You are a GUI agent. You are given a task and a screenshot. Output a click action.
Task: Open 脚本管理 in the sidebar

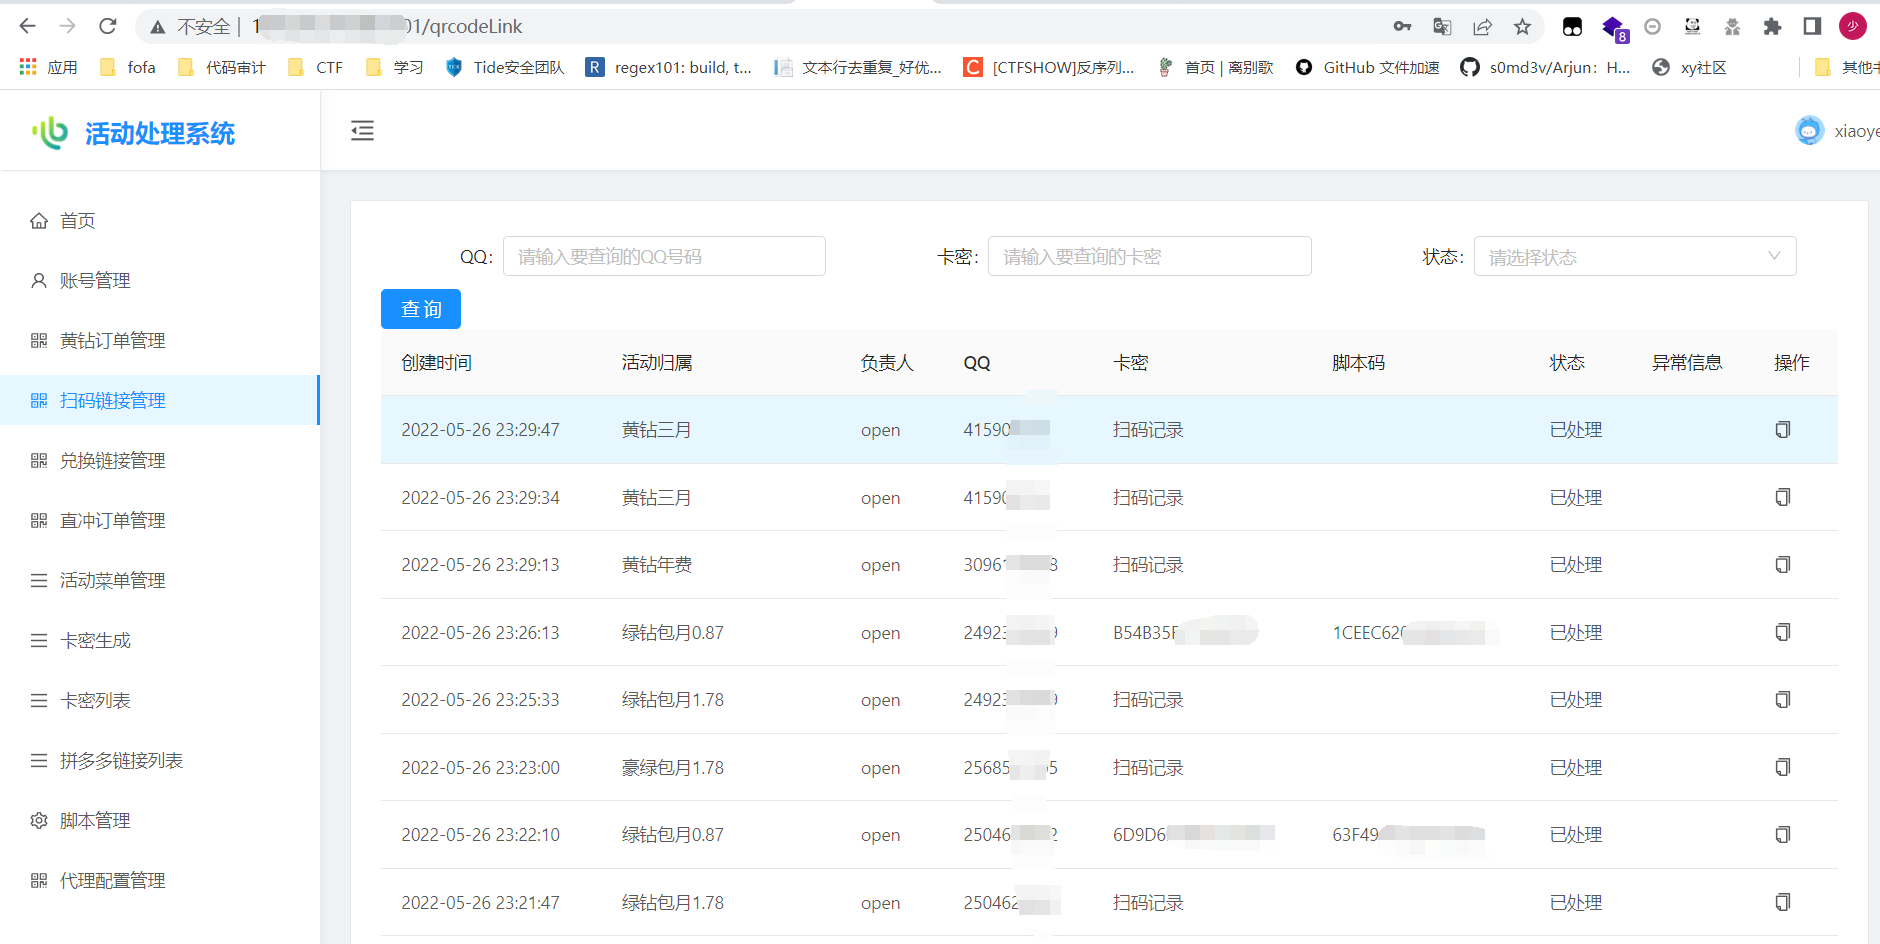pyautogui.click(x=160, y=820)
